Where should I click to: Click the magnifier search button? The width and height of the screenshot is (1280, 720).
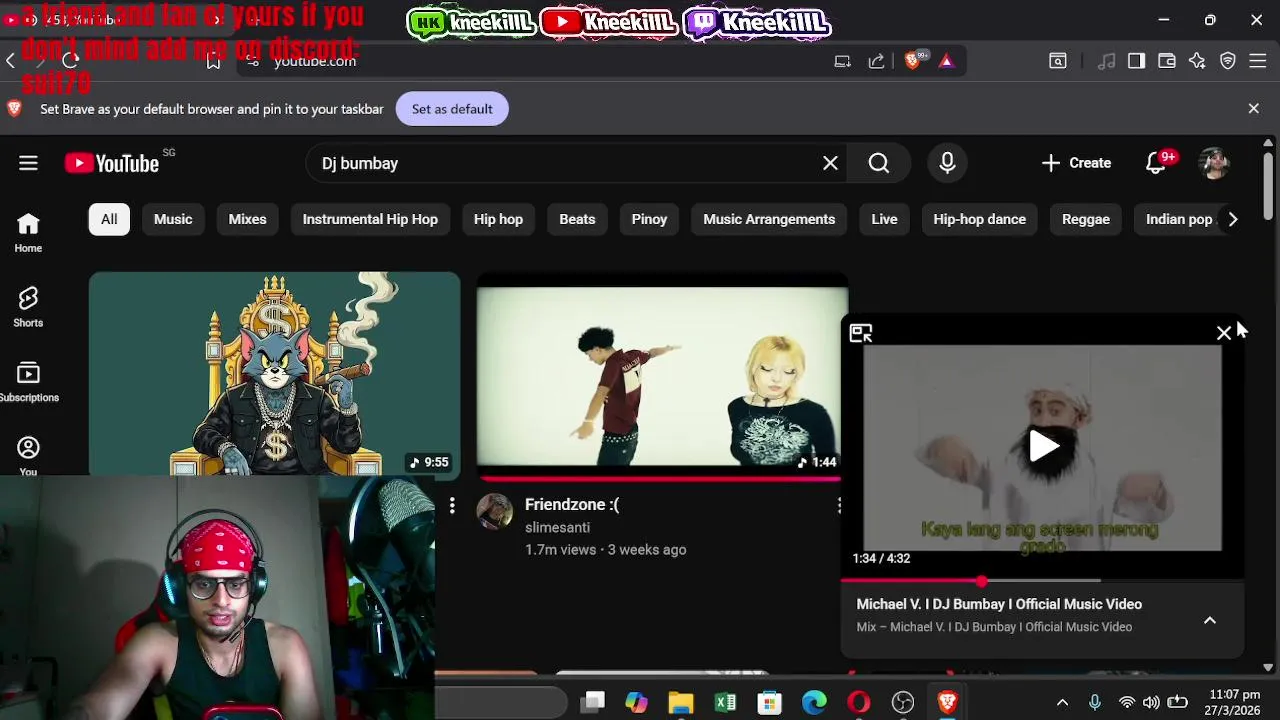coord(879,163)
